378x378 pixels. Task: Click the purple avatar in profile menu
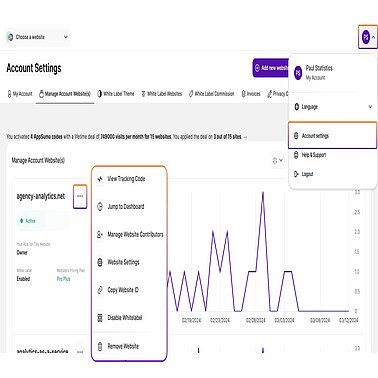pyautogui.click(x=298, y=72)
